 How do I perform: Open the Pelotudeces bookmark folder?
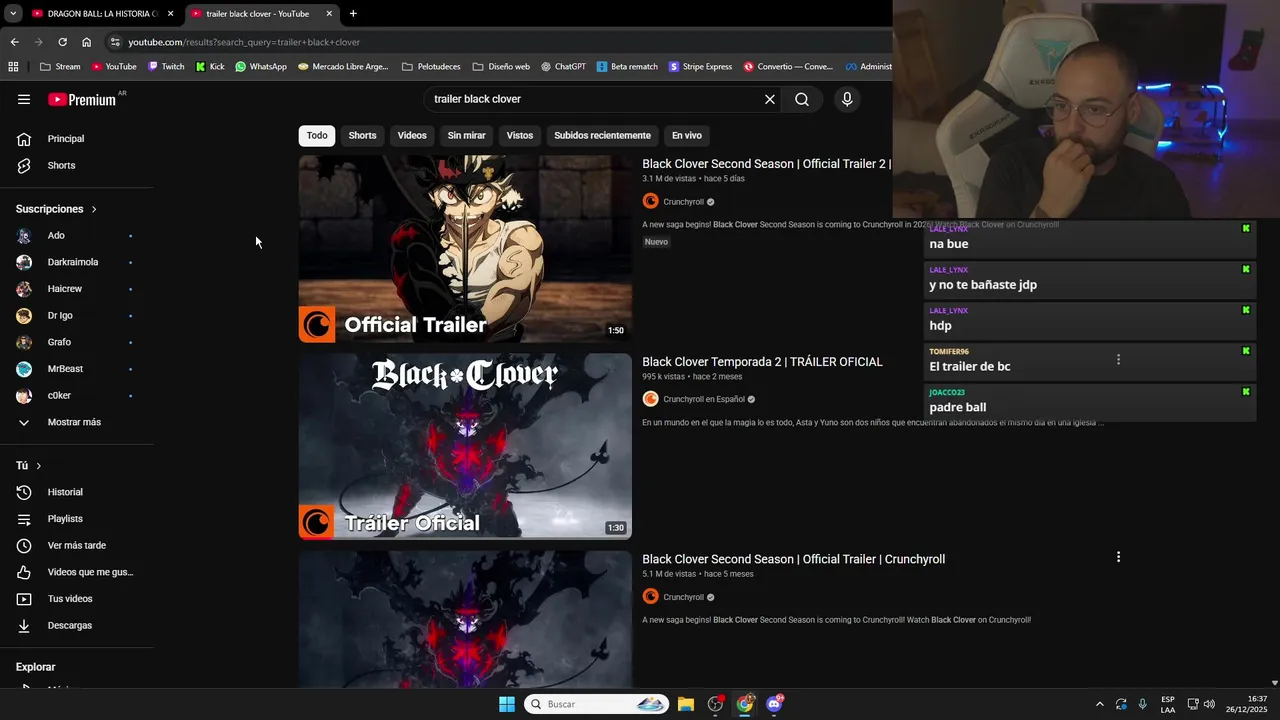pos(431,67)
